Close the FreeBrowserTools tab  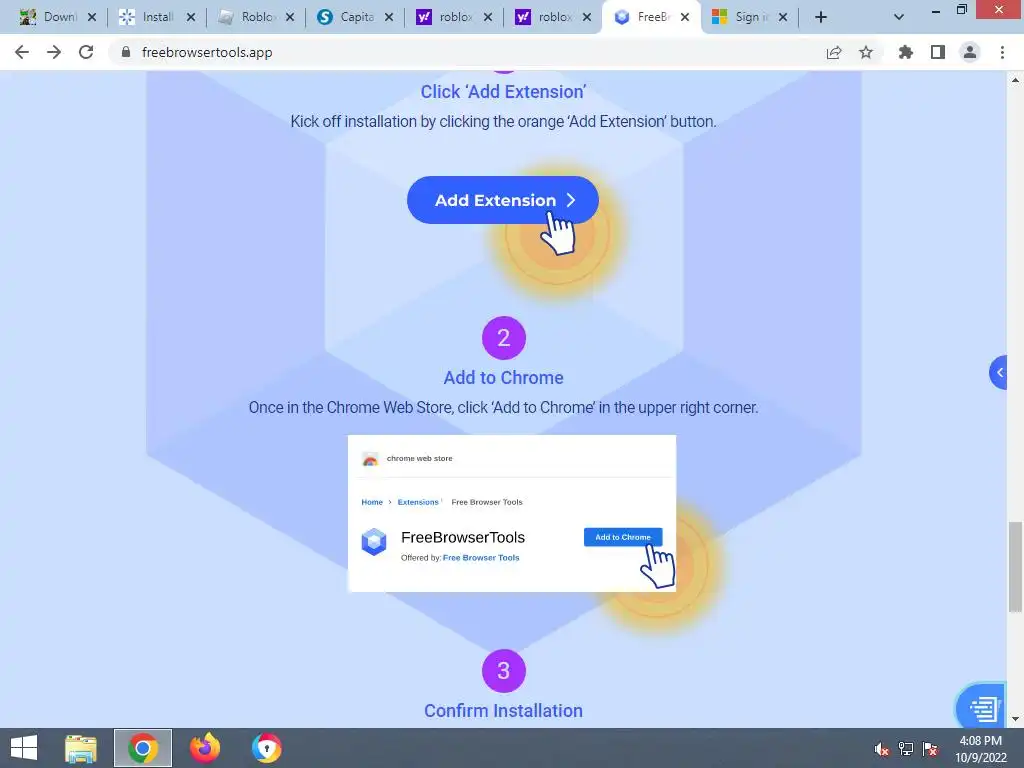point(685,18)
